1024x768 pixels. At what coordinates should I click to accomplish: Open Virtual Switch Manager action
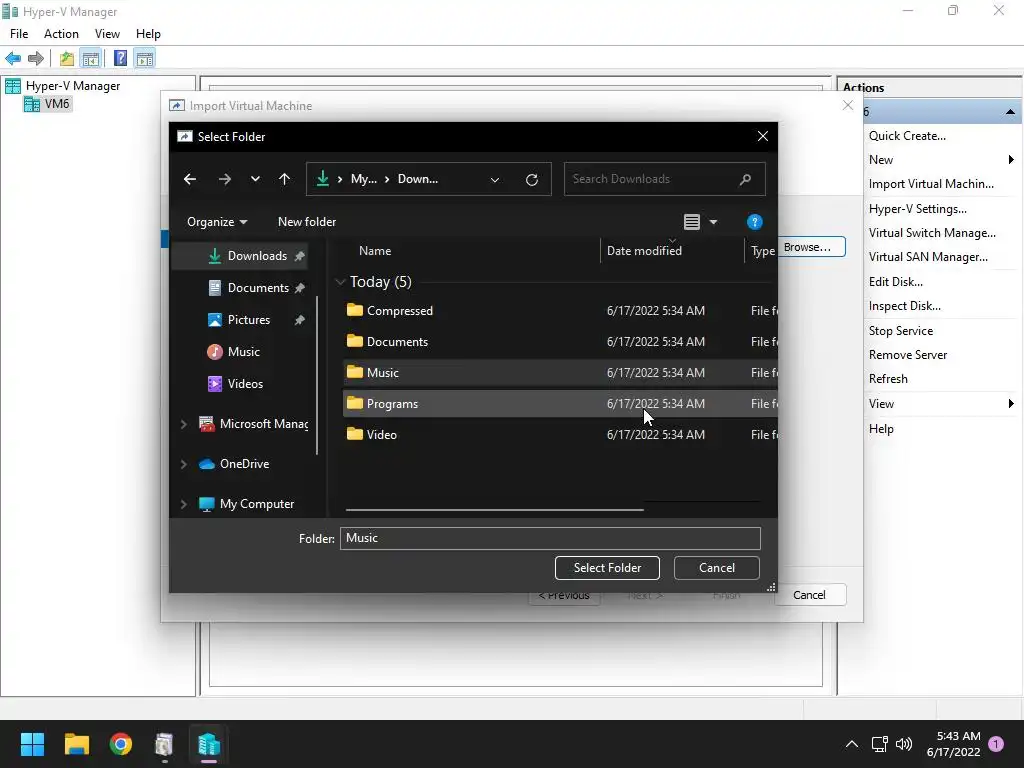932,233
